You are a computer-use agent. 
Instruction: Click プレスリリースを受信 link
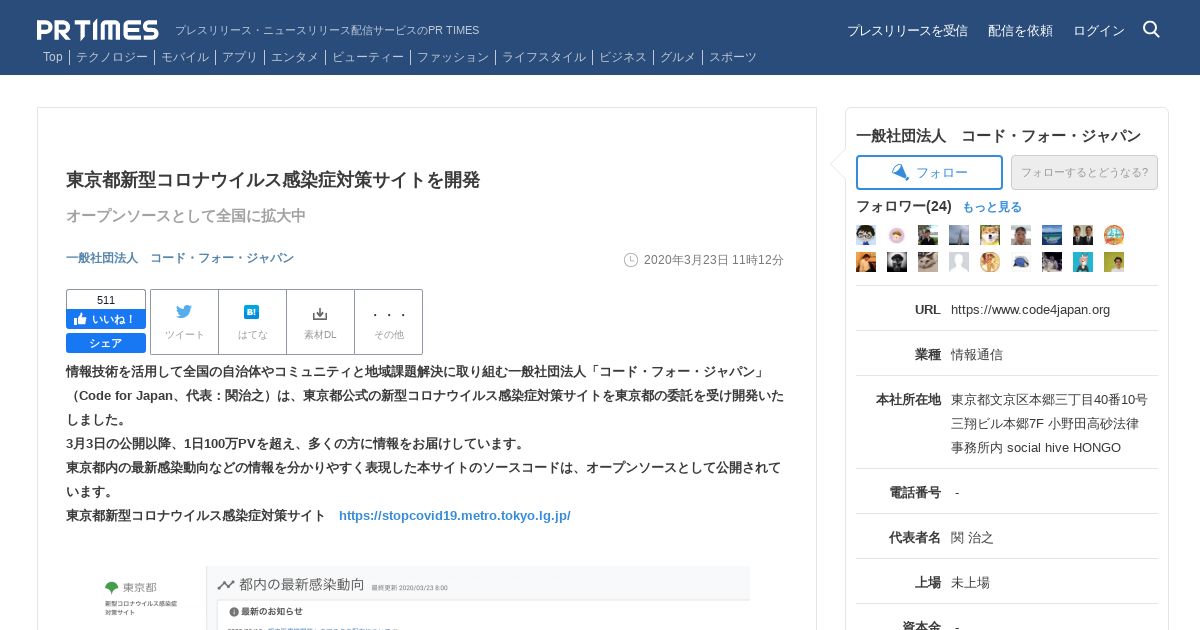907,31
